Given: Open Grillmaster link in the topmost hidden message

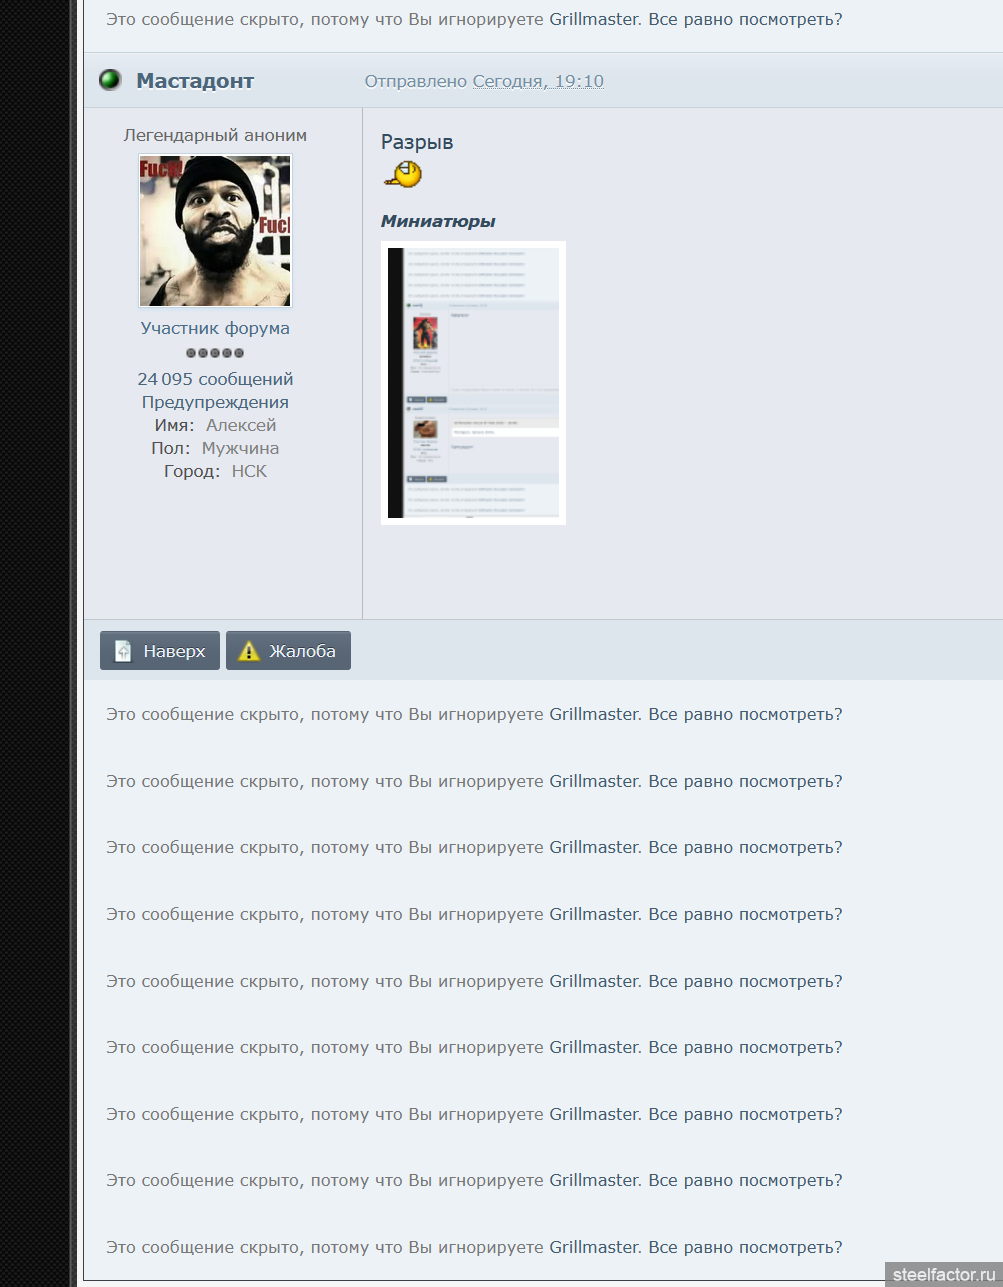Looking at the screenshot, I should [594, 19].
